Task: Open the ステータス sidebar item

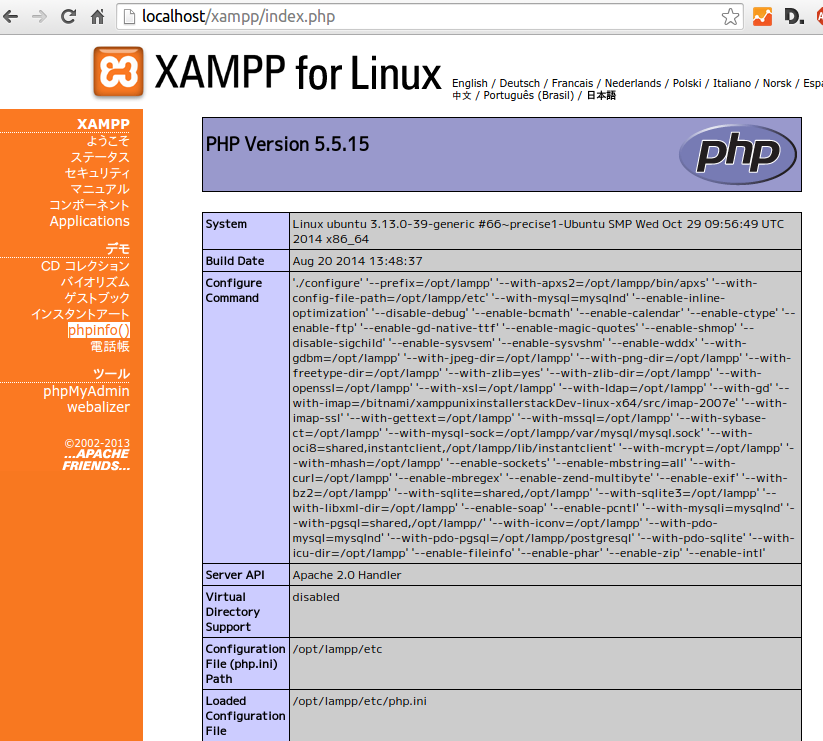Action: [x=100, y=157]
